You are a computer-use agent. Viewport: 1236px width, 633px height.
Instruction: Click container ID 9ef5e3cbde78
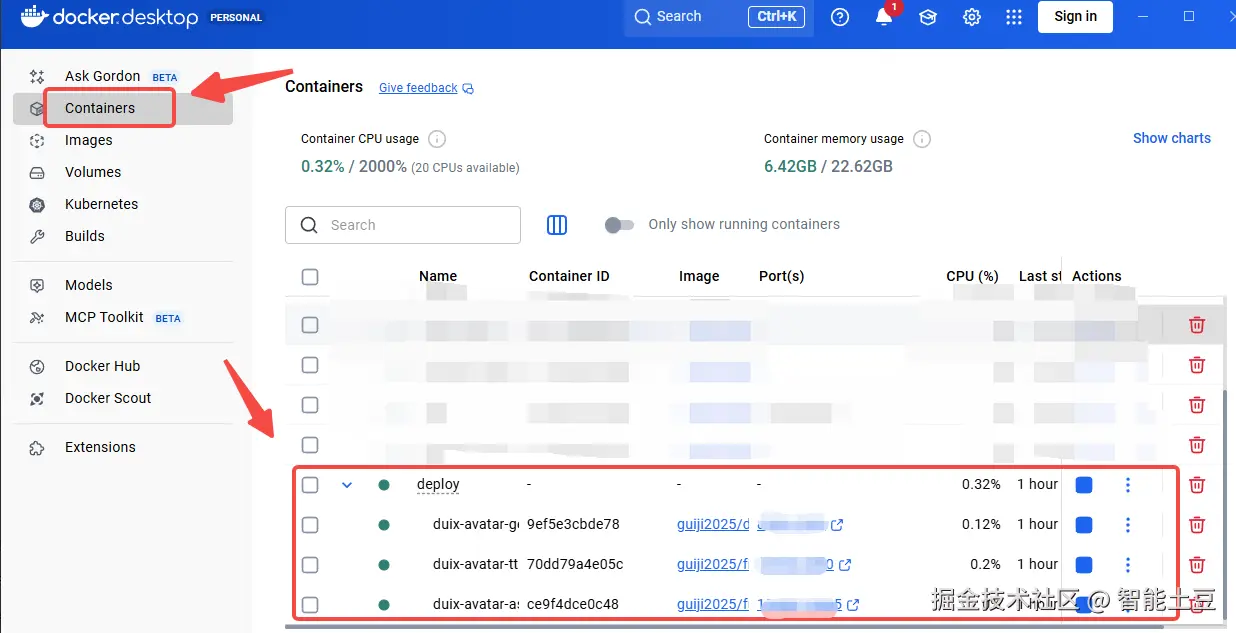[573, 524]
